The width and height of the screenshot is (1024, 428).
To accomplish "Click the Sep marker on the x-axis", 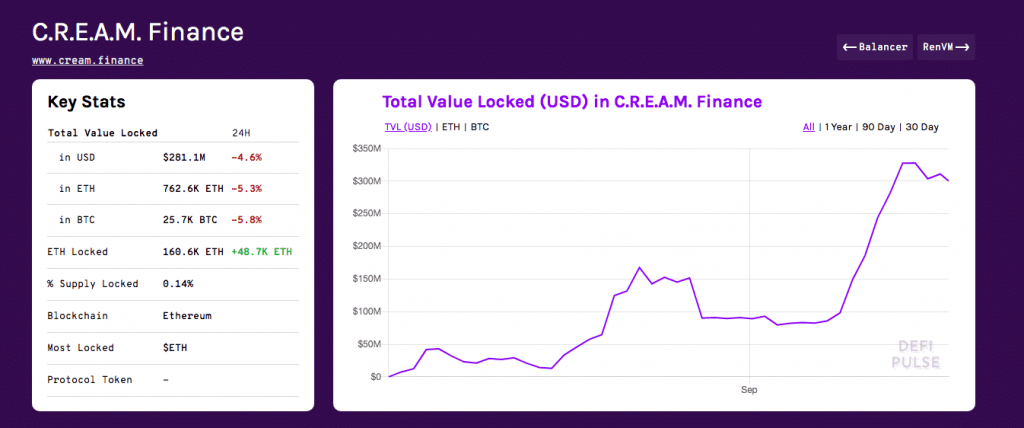I will pyautogui.click(x=750, y=391).
